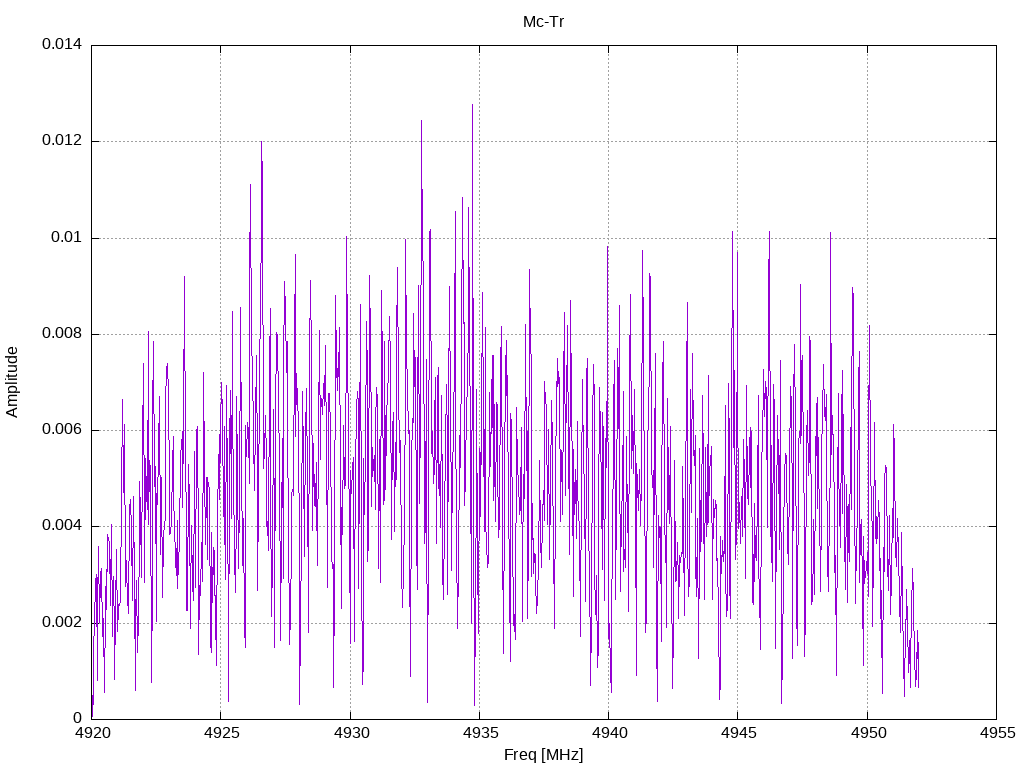Click the plot title Mc-Tr

tap(543, 22)
